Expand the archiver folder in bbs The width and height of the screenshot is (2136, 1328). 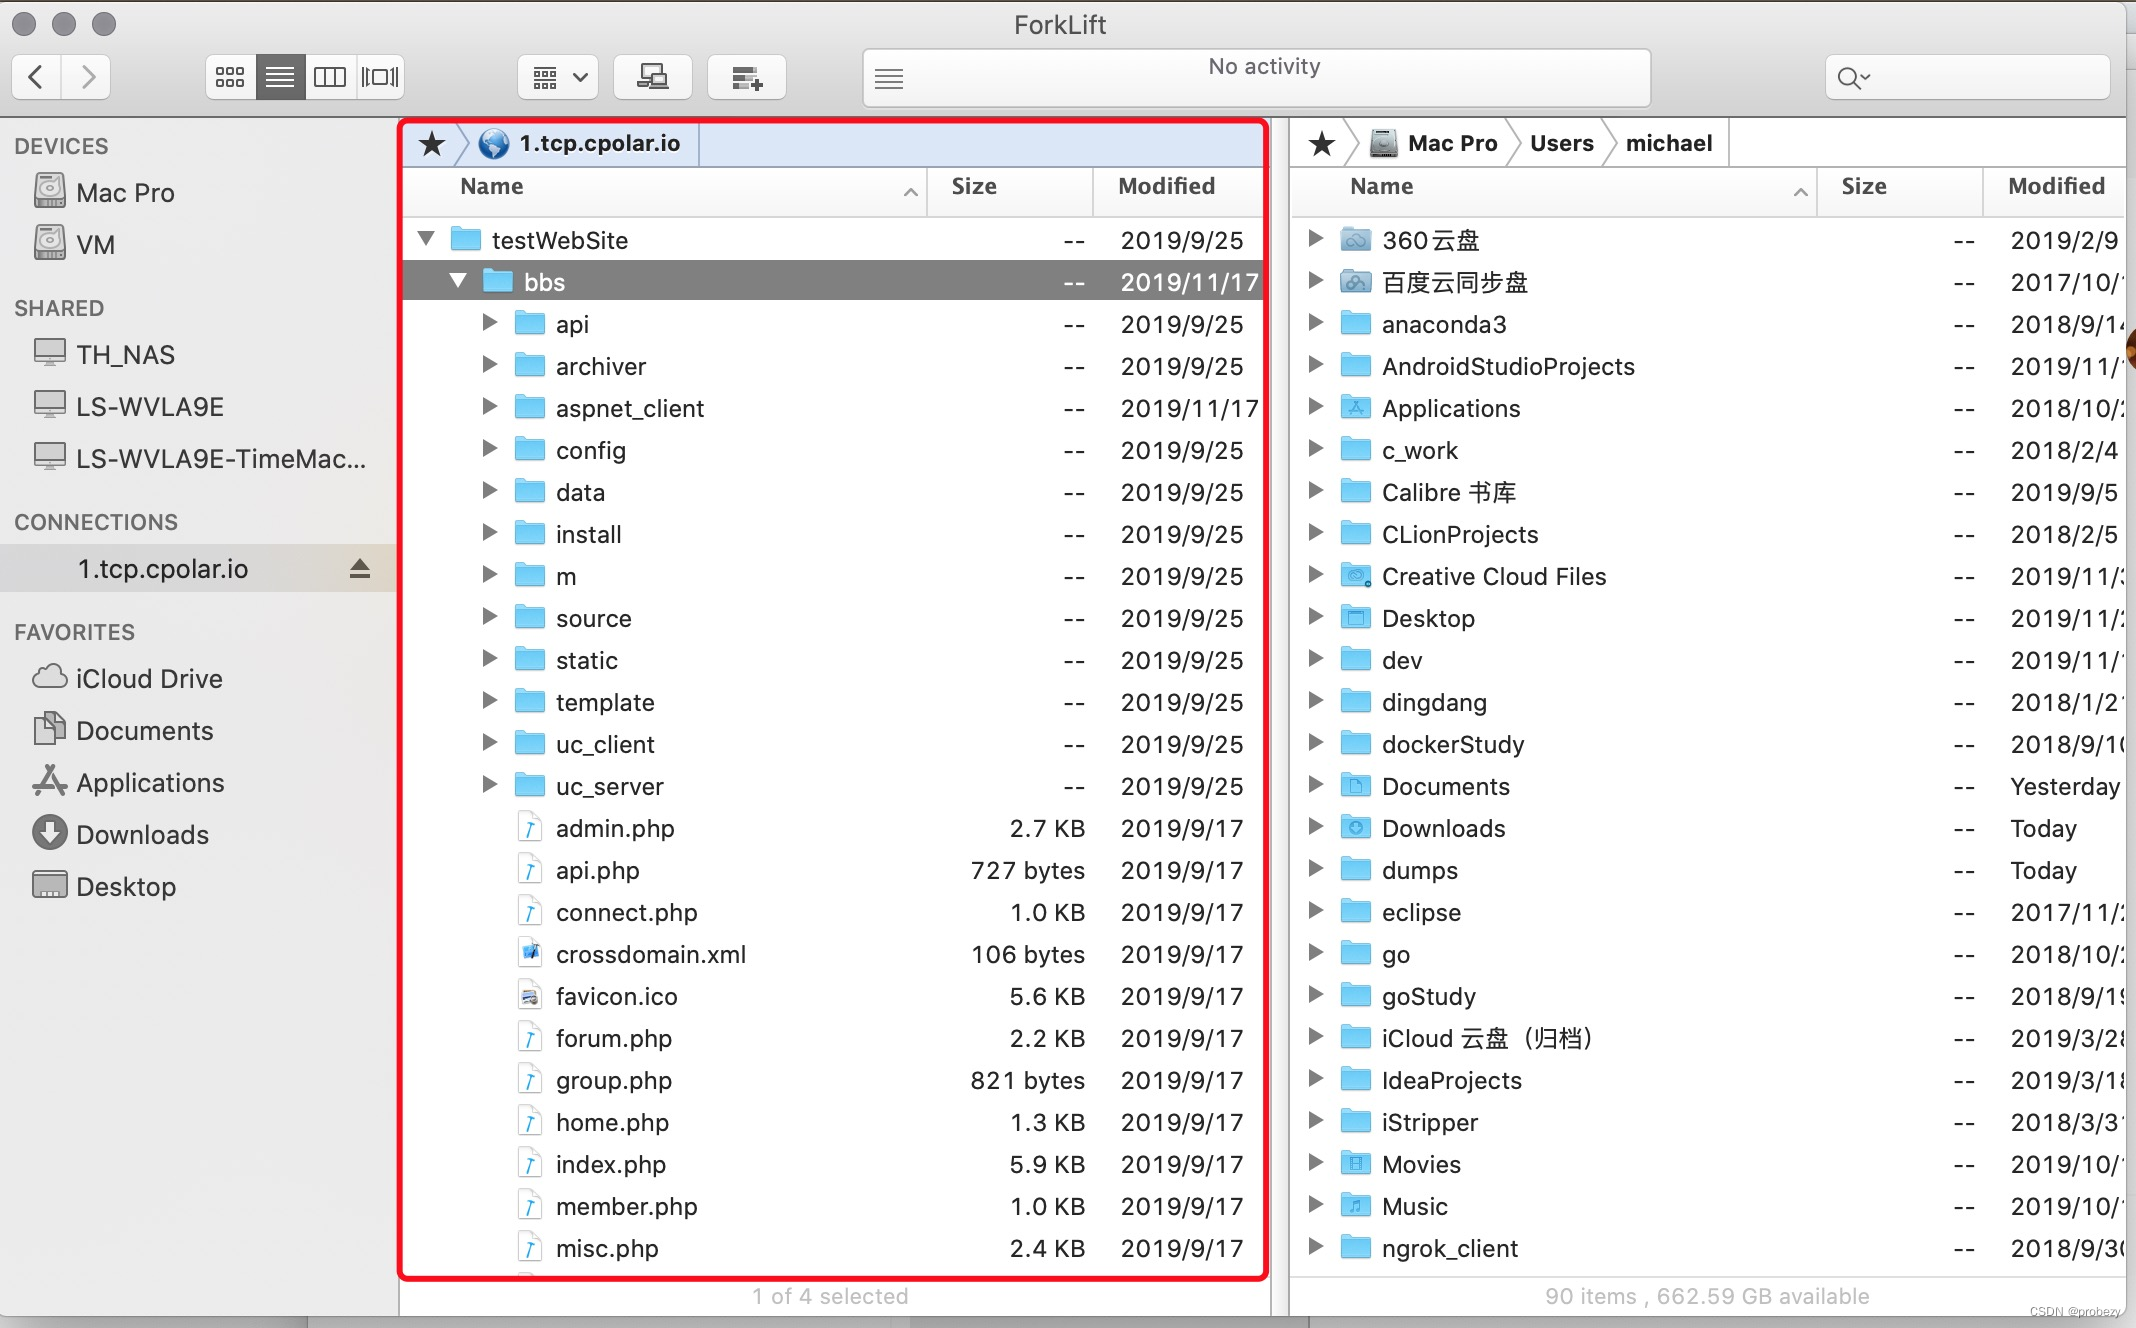coord(490,366)
